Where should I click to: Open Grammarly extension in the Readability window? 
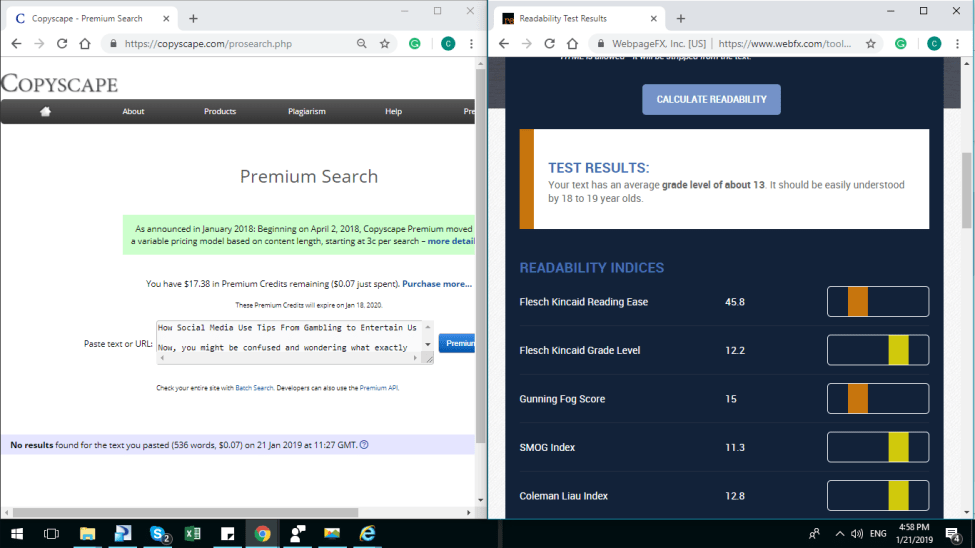pyautogui.click(x=901, y=44)
